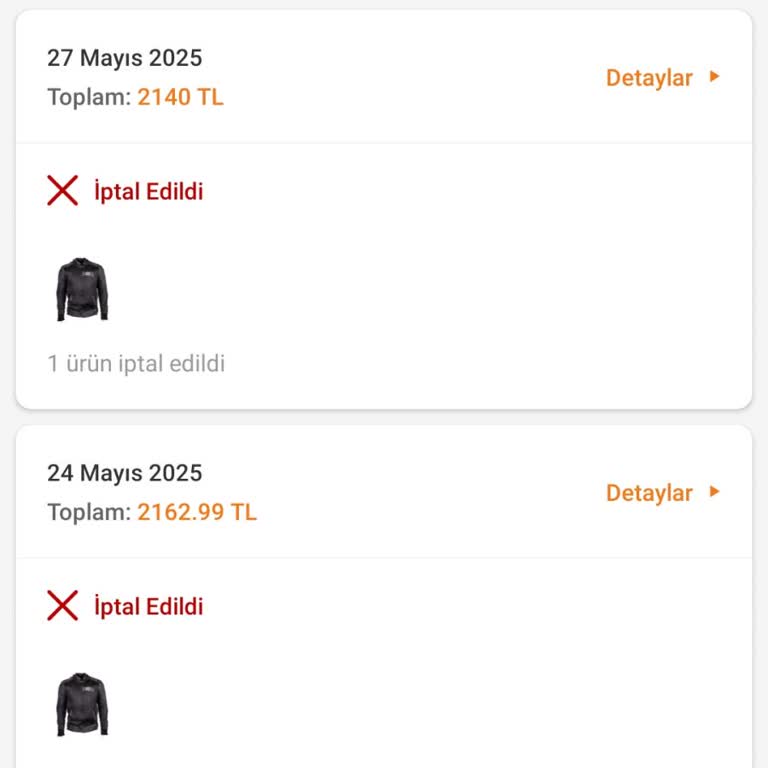Screen dimensions: 768x768
Task: Click the "1 ürün iptal edildi" note
Action: pyautogui.click(x=136, y=363)
